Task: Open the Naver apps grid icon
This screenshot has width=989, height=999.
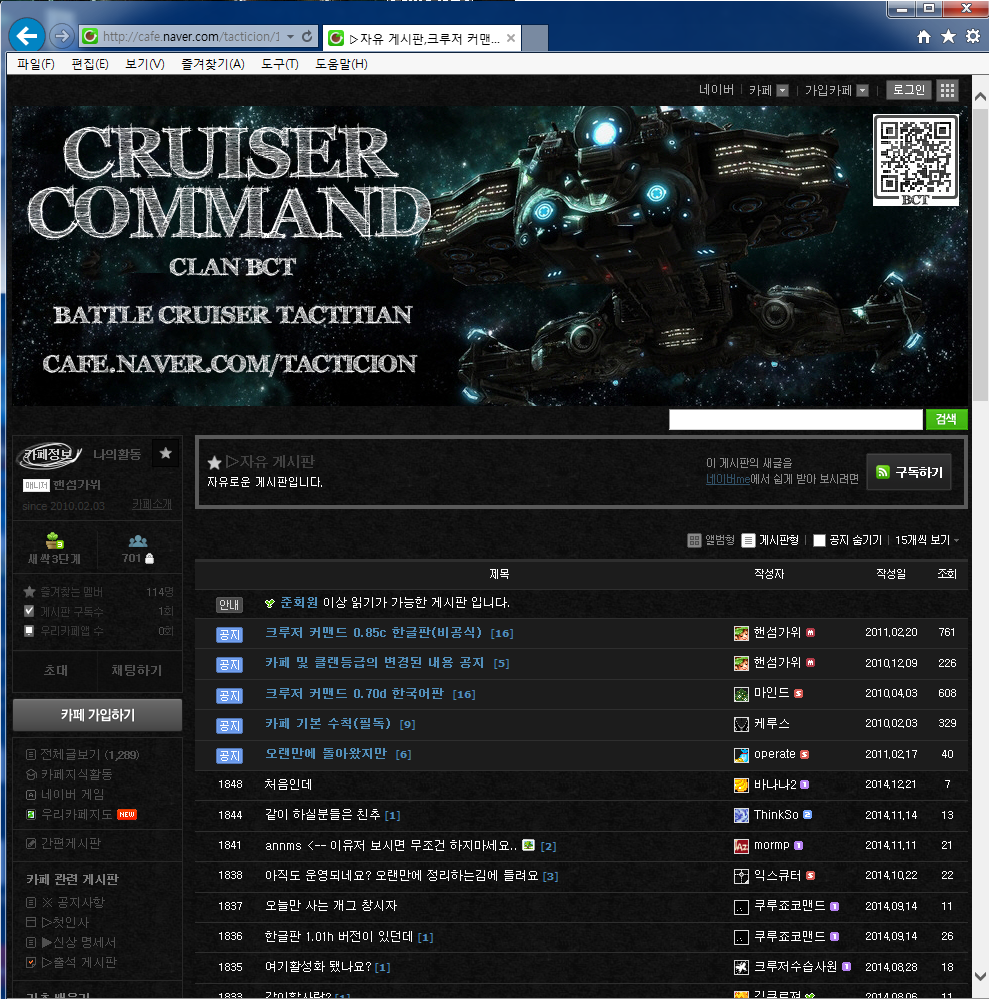Action: [948, 90]
